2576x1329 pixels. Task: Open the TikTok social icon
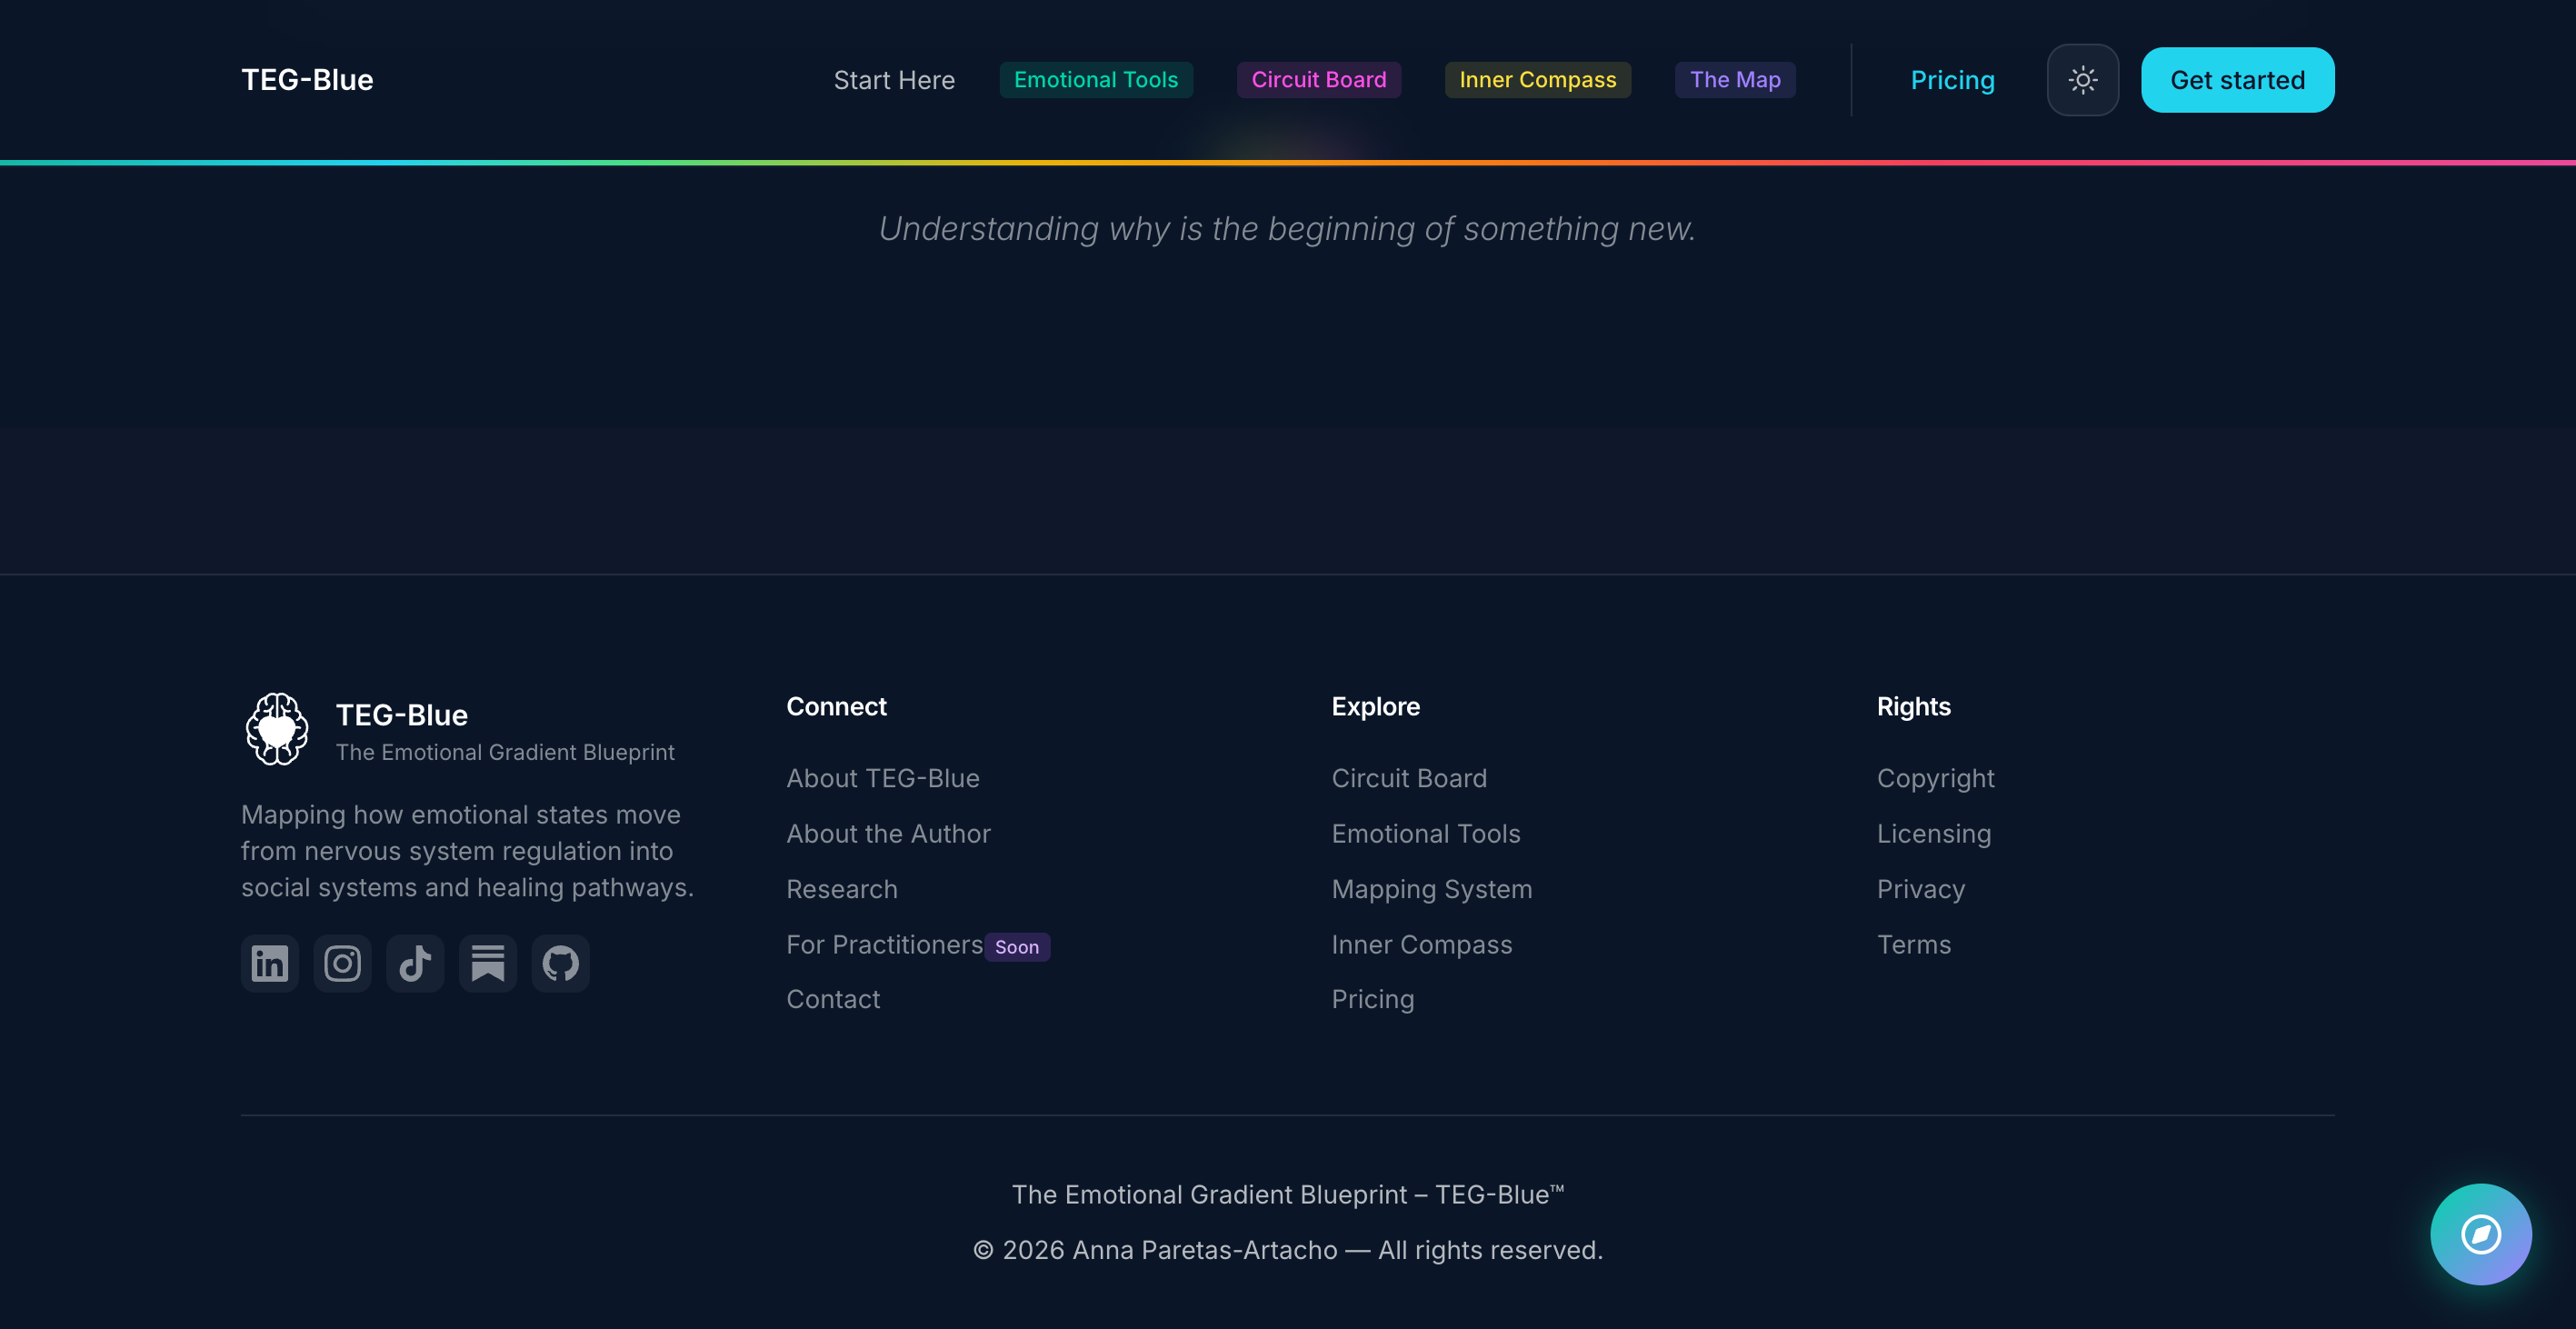(x=415, y=963)
